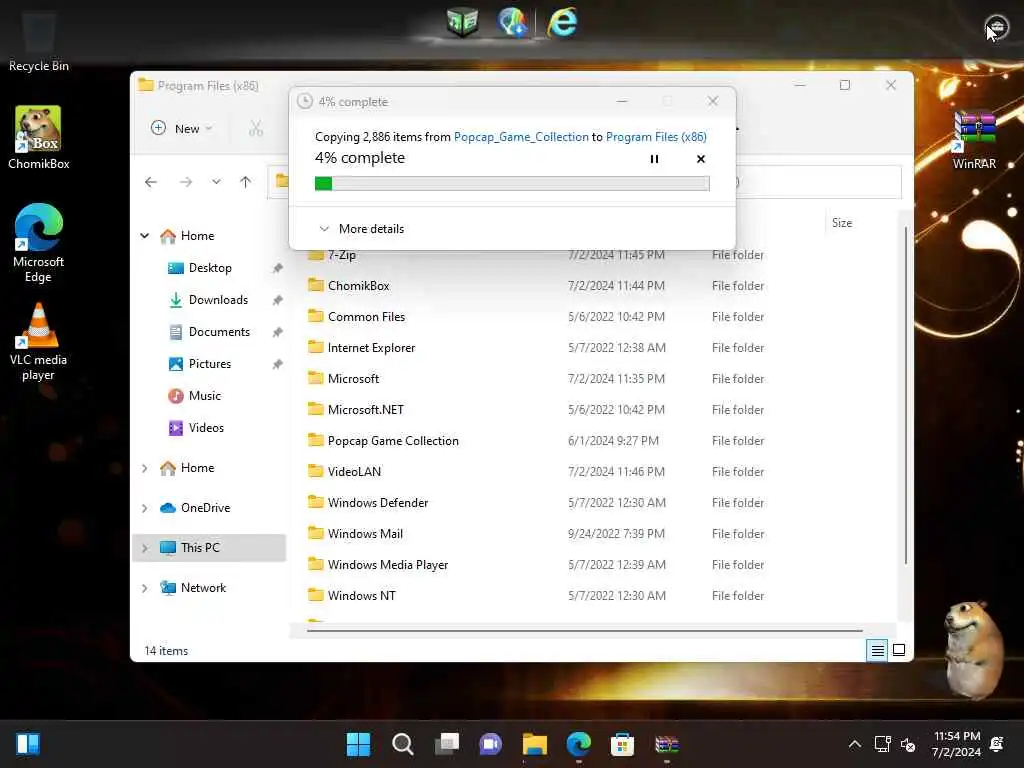The width and height of the screenshot is (1024, 768).
Task: Sort by the Size column header
Action: tap(842, 223)
